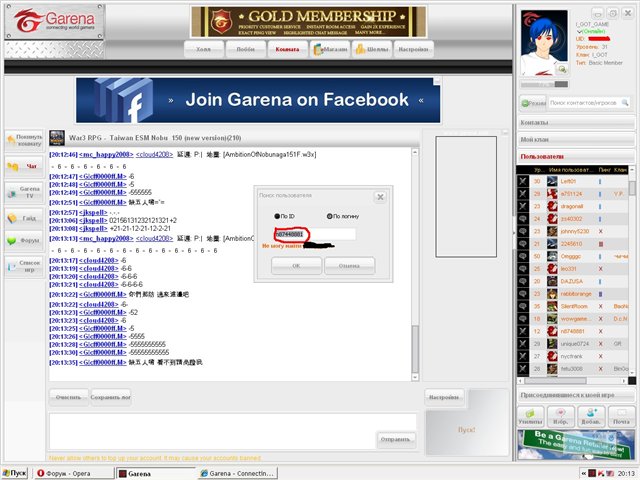
Task: Click the War3 RPG room icon in header
Action: click(57, 138)
